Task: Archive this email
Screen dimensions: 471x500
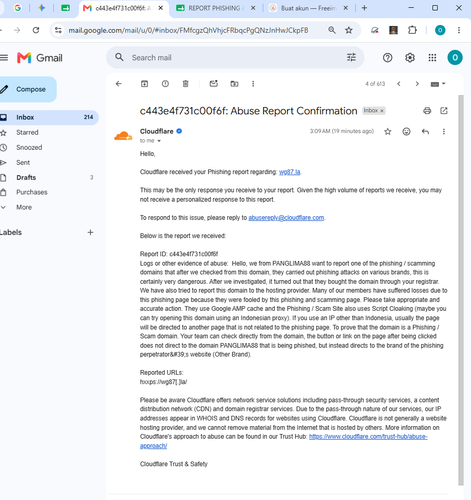Action: (144, 84)
